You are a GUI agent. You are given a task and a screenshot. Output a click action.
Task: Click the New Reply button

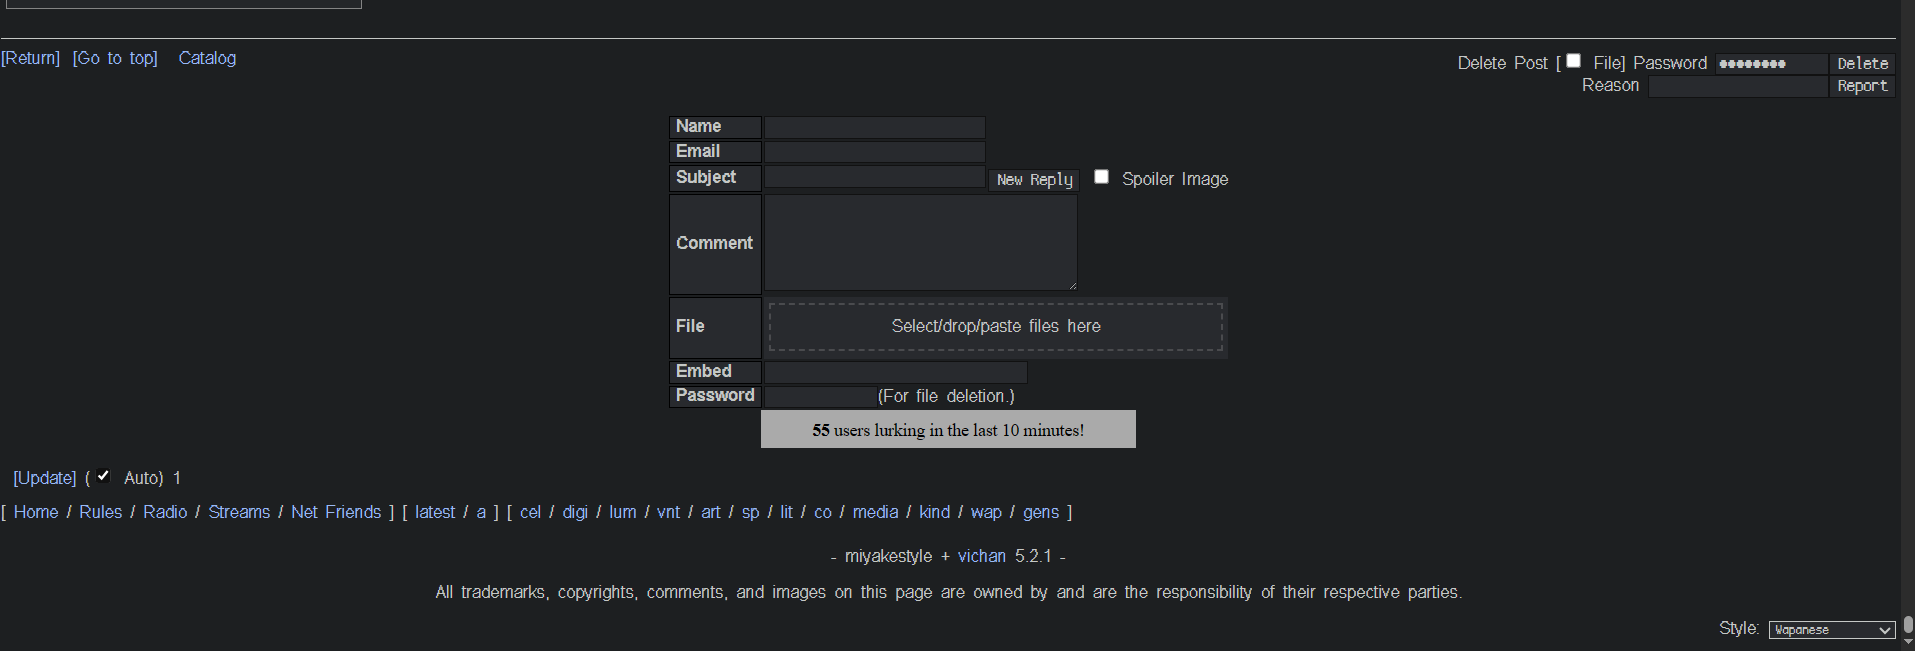(x=1034, y=180)
